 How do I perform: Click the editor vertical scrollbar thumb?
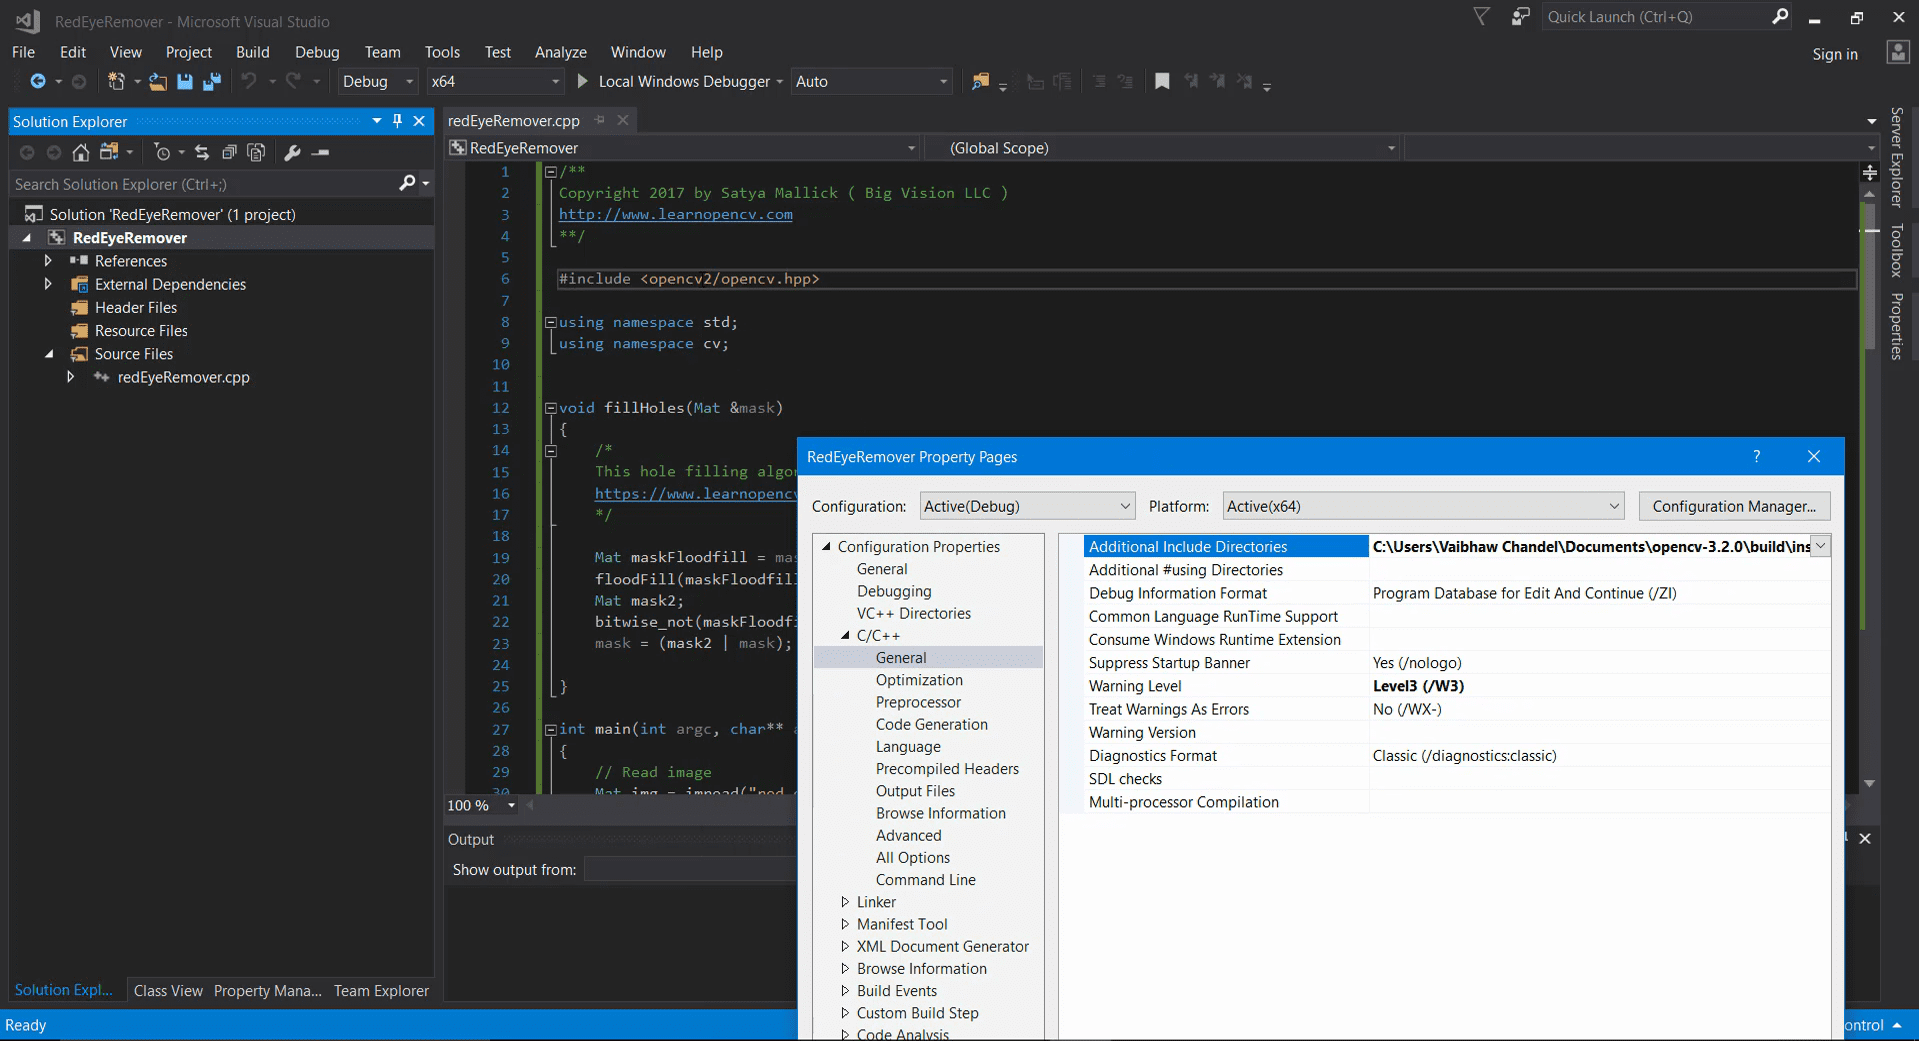pos(1869,275)
